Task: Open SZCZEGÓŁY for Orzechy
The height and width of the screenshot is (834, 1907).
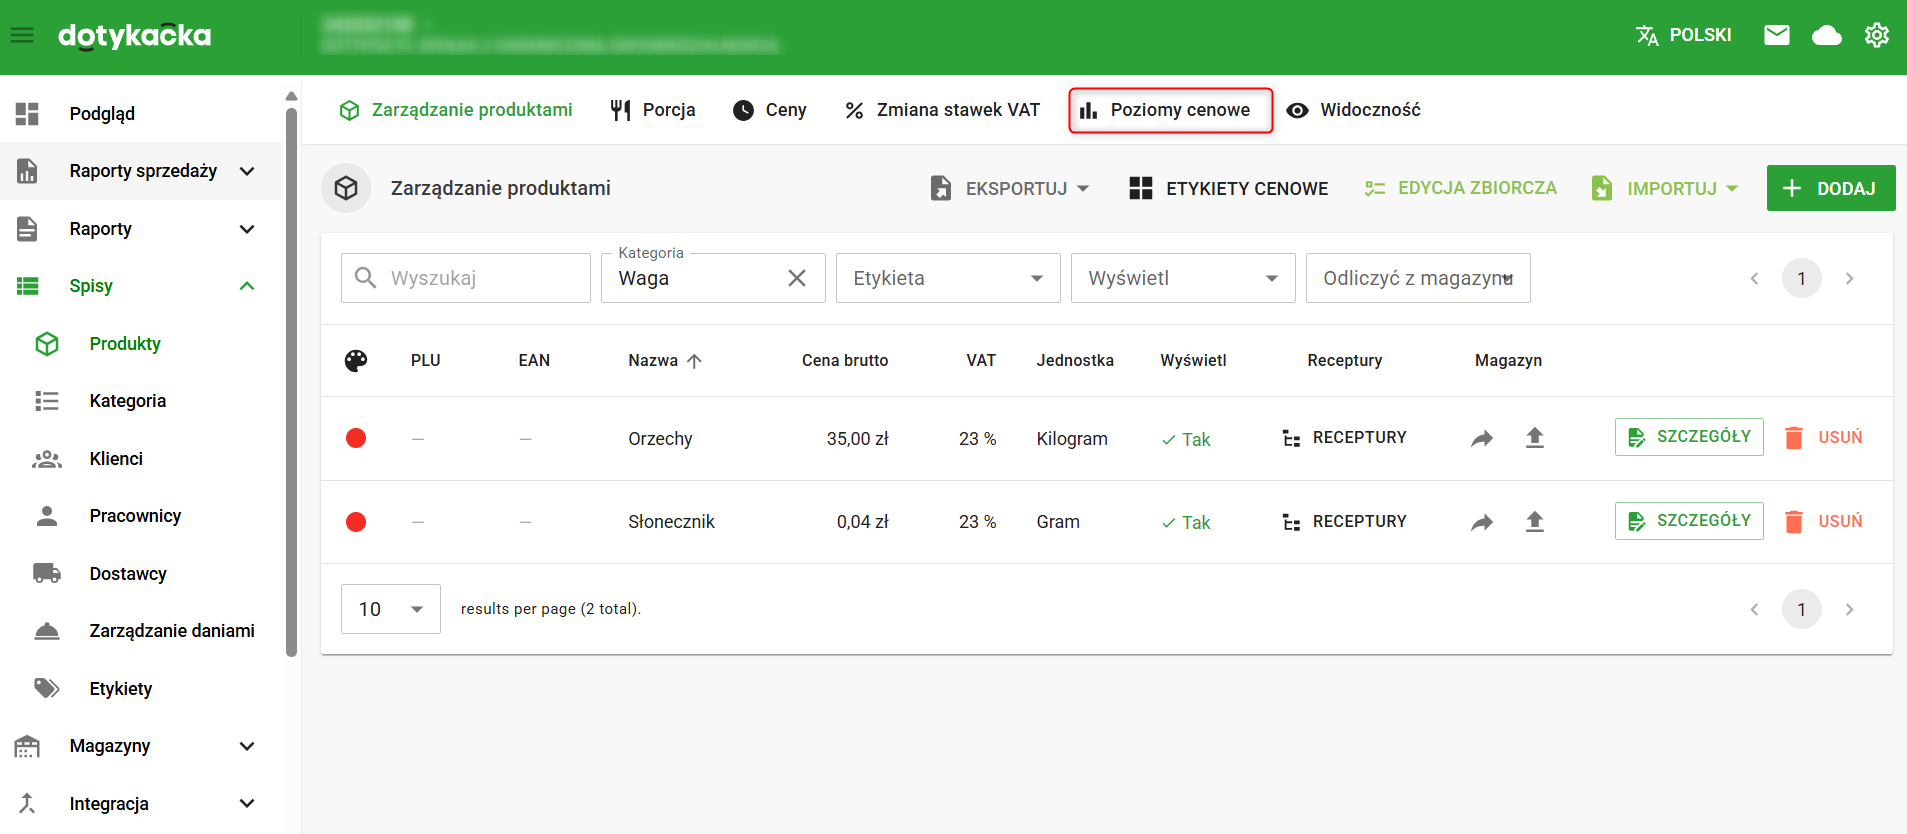Action: (x=1689, y=437)
